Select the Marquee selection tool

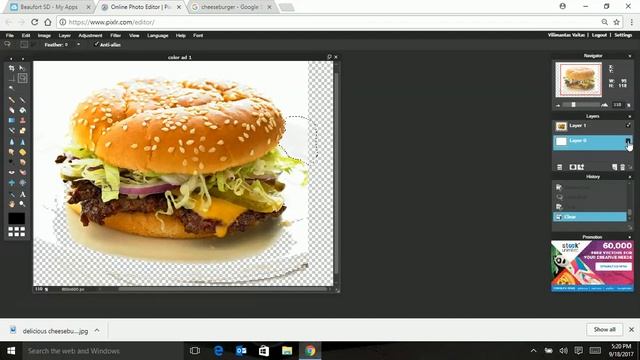coord(11,78)
